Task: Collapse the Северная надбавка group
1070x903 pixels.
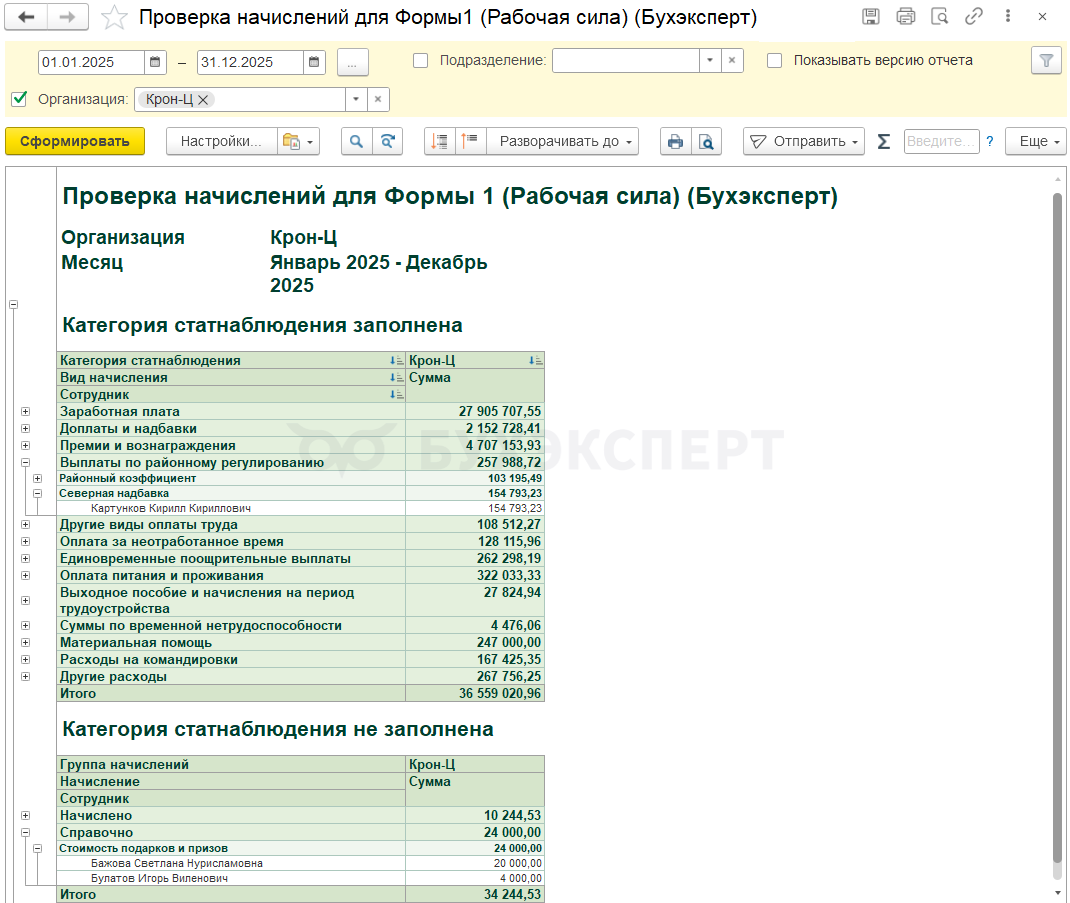Action: pyautogui.click(x=37, y=493)
